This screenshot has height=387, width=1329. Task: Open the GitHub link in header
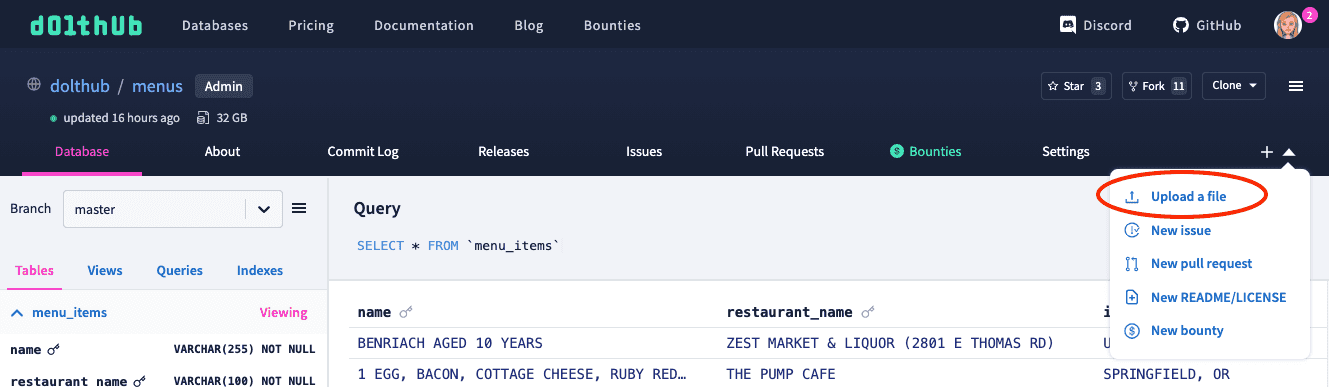(1207, 25)
